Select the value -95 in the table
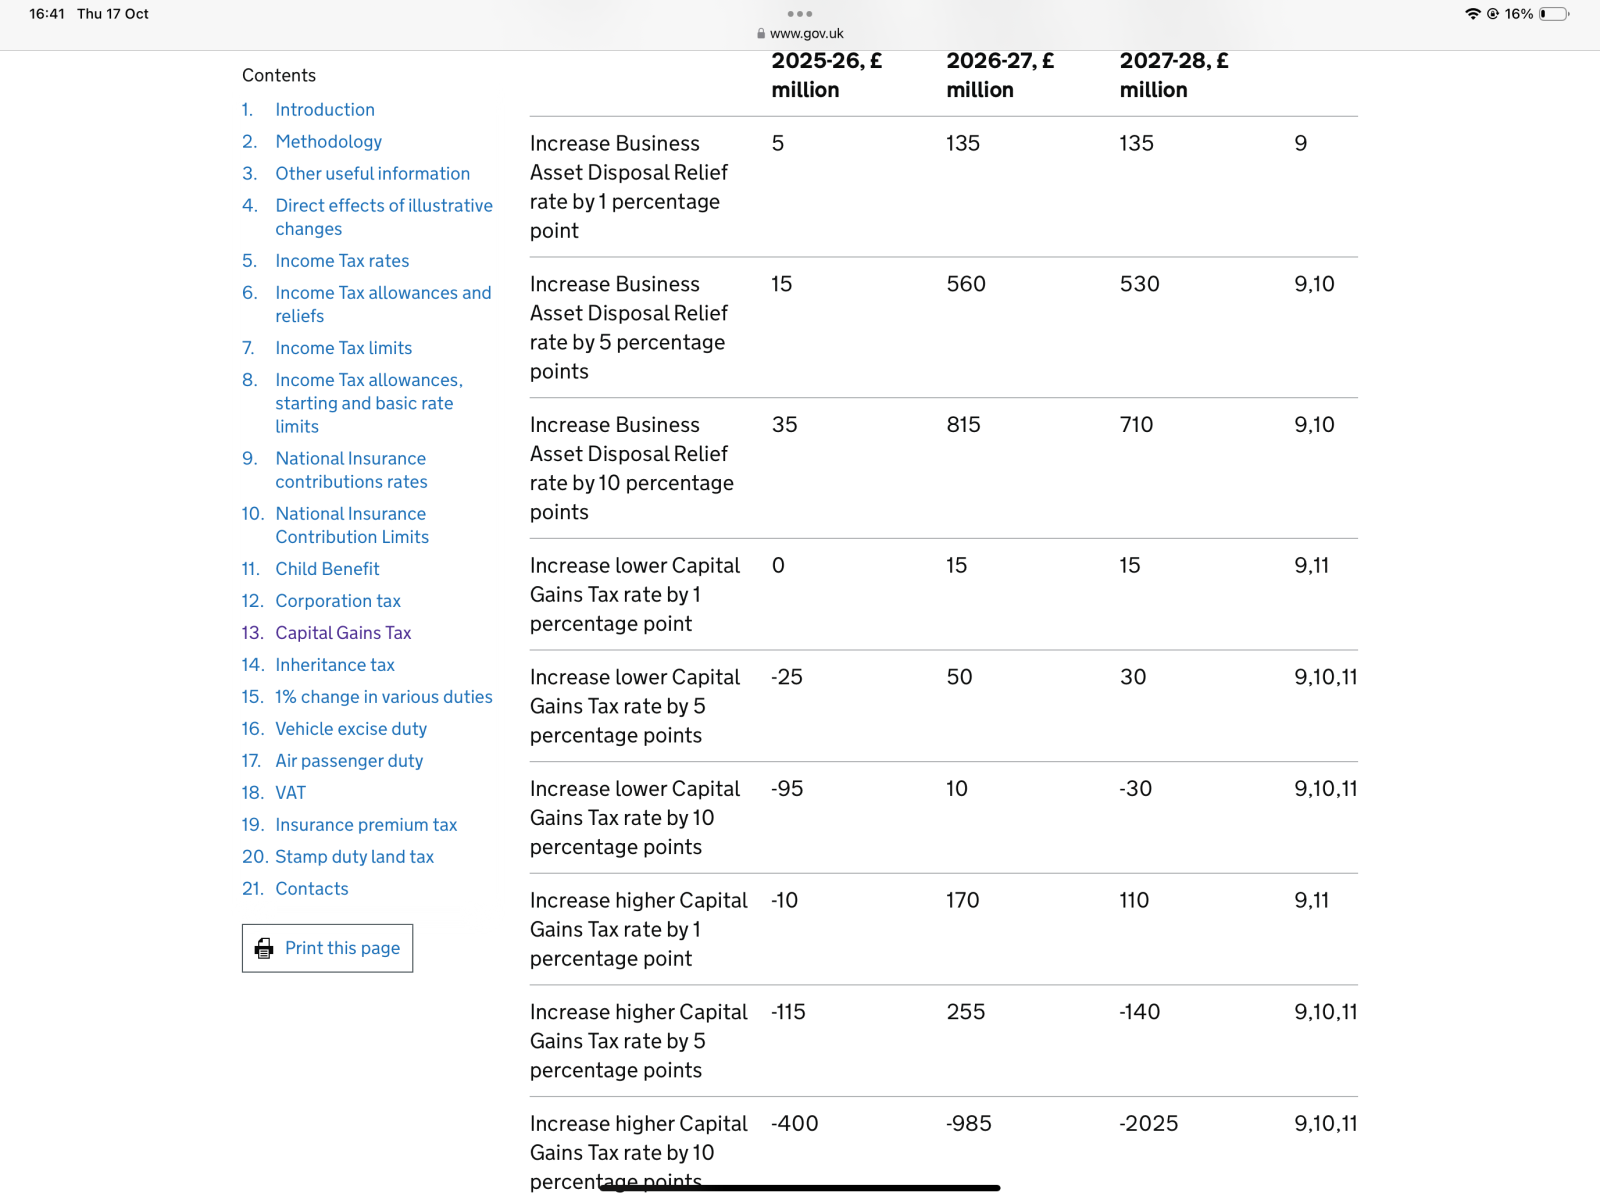The image size is (1600, 1200). [787, 789]
